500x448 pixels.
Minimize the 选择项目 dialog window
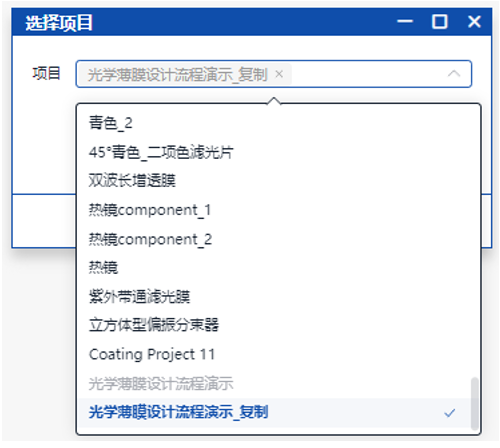coord(405,22)
